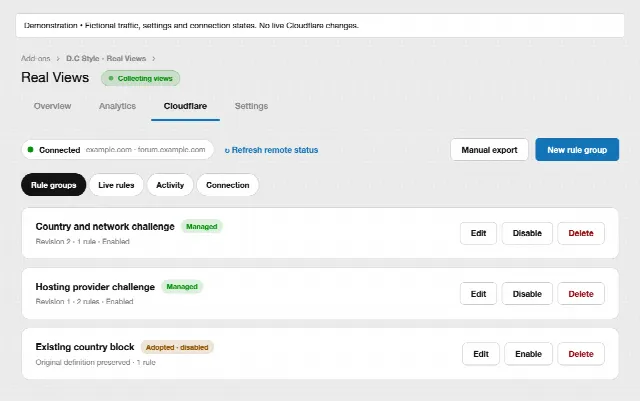
Task: Edit Country and network challenge group
Action: 478,233
